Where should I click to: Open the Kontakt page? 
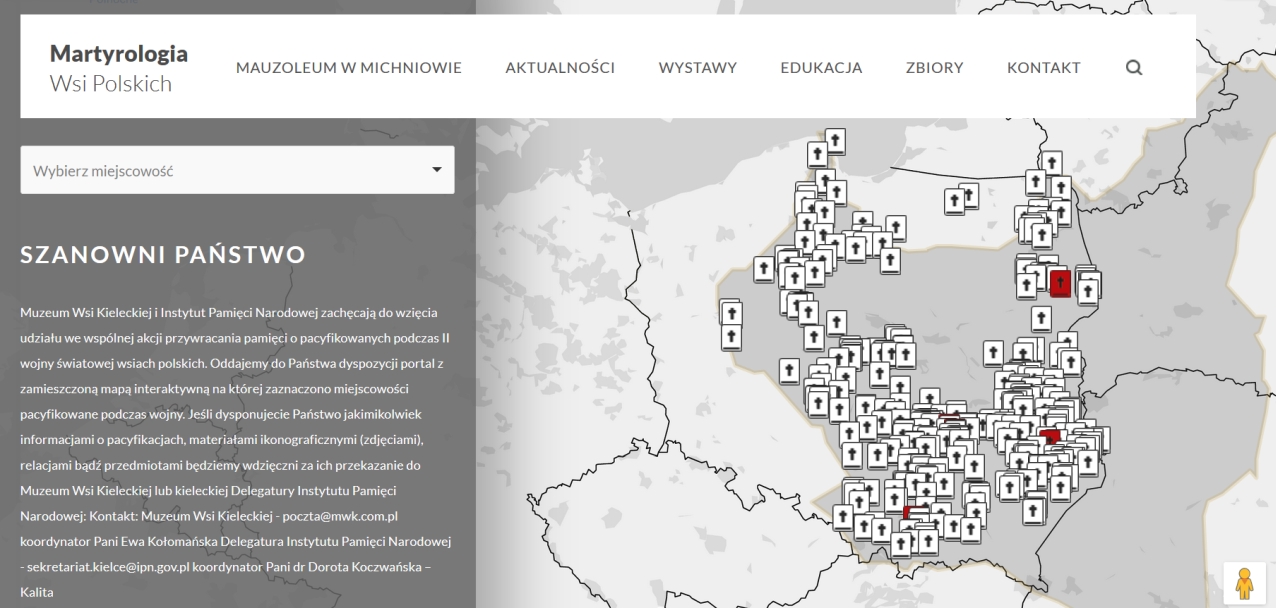pyautogui.click(x=1043, y=68)
